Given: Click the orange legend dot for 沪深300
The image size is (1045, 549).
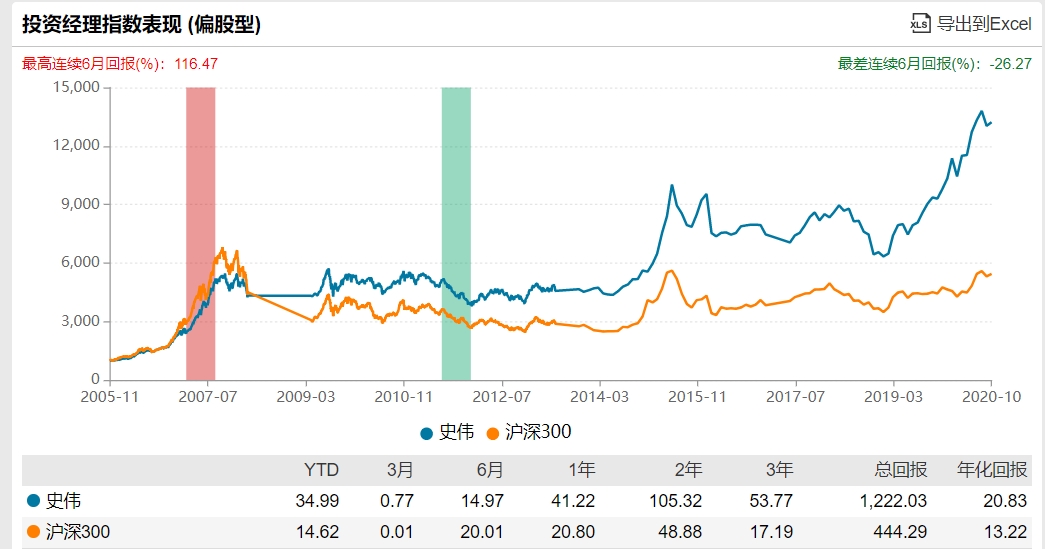Looking at the screenshot, I should pos(493,434).
